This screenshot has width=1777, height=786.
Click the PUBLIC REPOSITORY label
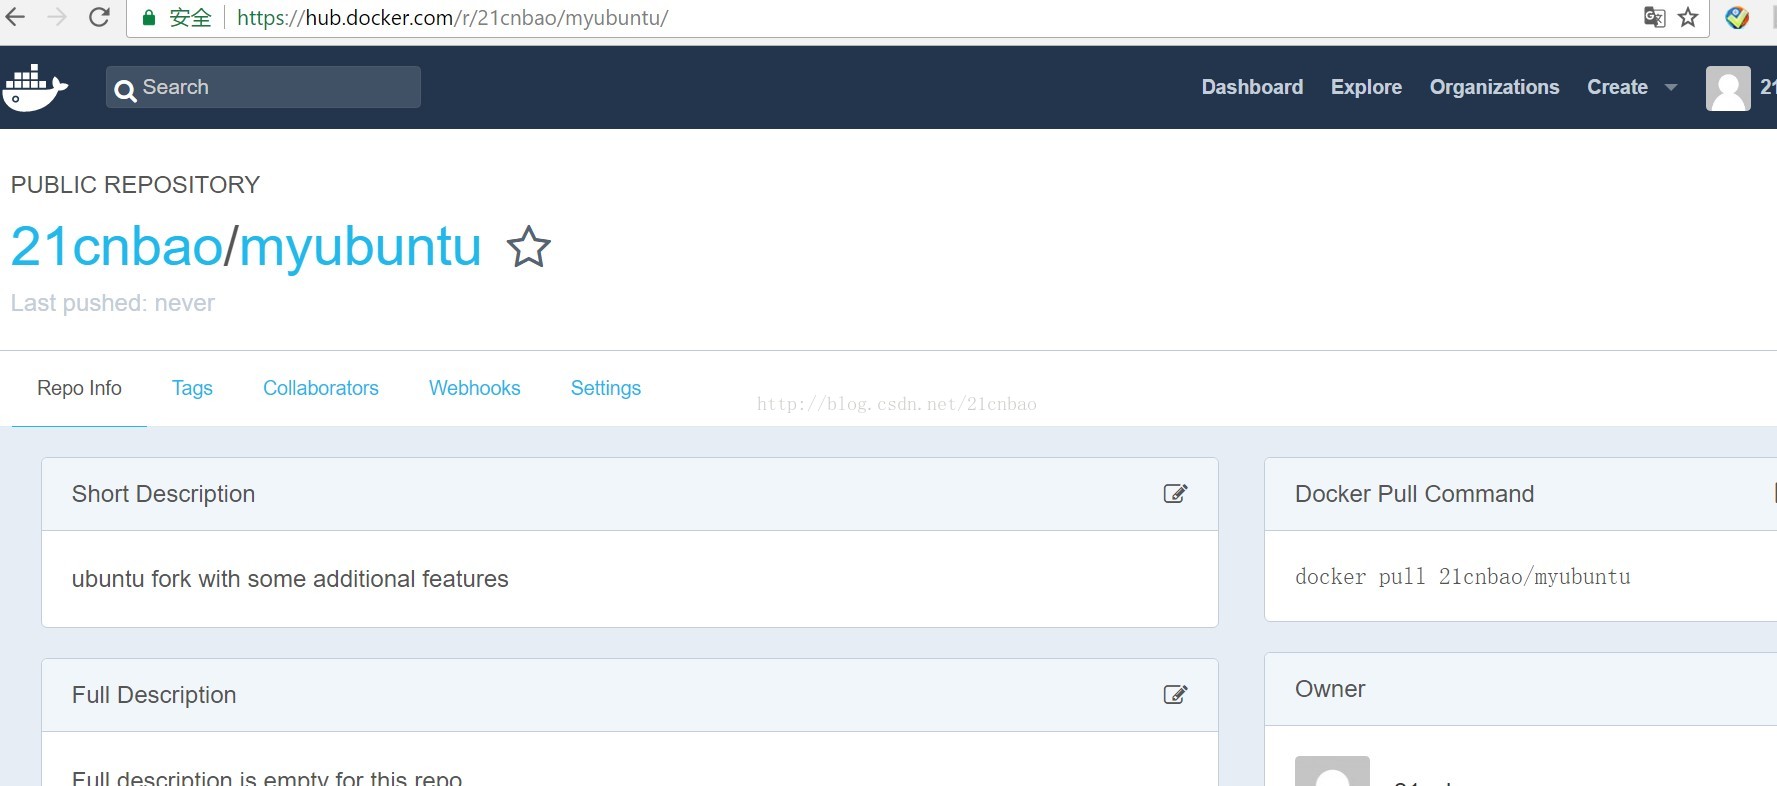(135, 185)
